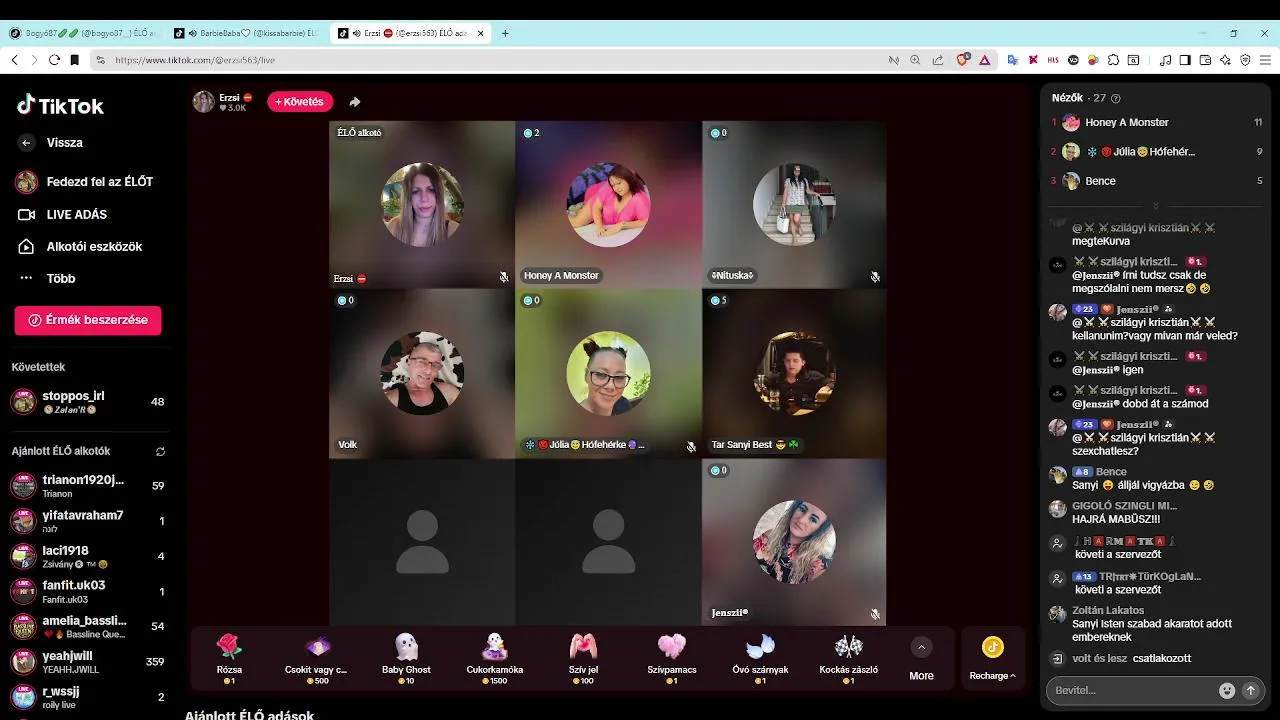Image resolution: width=1280 pixels, height=720 pixels.
Task: Click the muted mic icon on Nituska's tile
Action: tap(875, 277)
